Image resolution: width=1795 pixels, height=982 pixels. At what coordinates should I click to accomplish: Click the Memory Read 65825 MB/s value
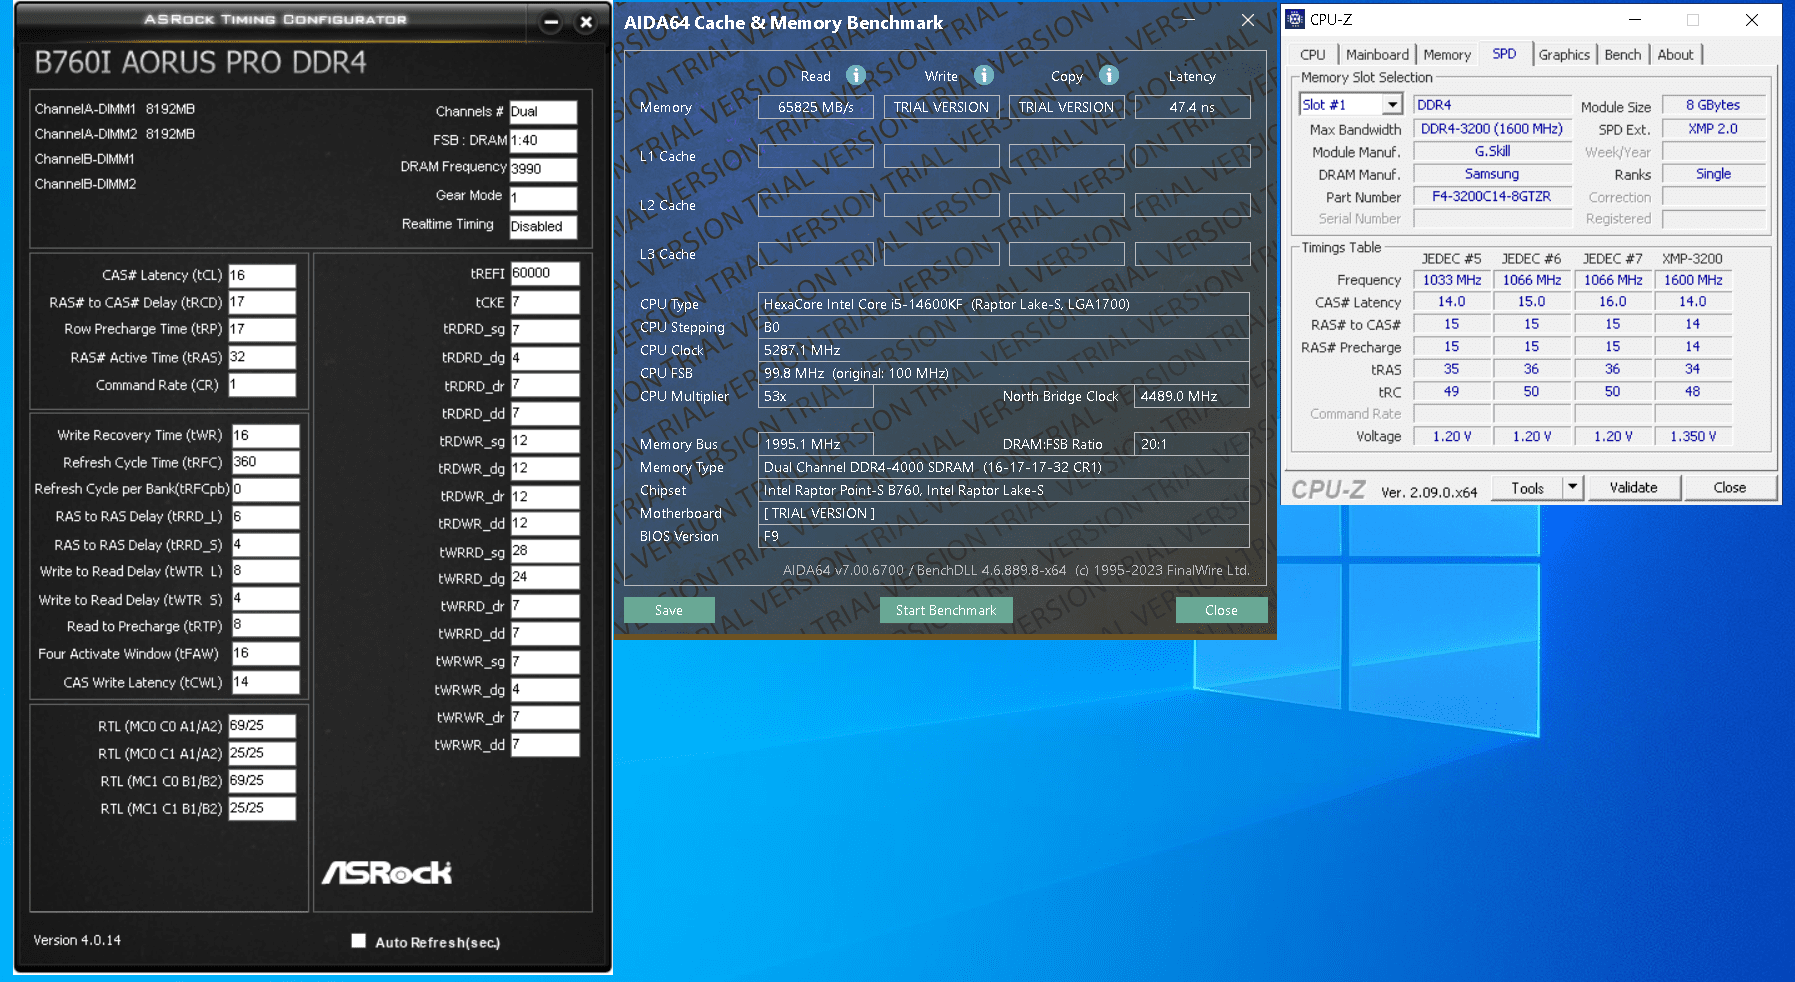[x=816, y=107]
